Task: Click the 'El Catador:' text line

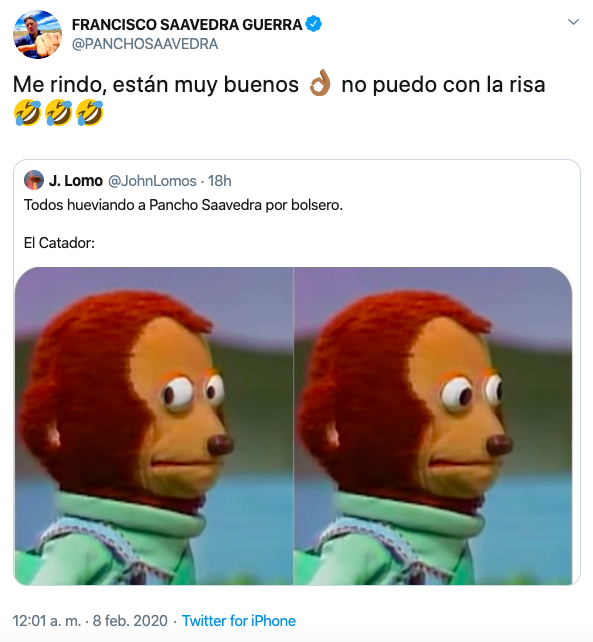Action: [59, 243]
